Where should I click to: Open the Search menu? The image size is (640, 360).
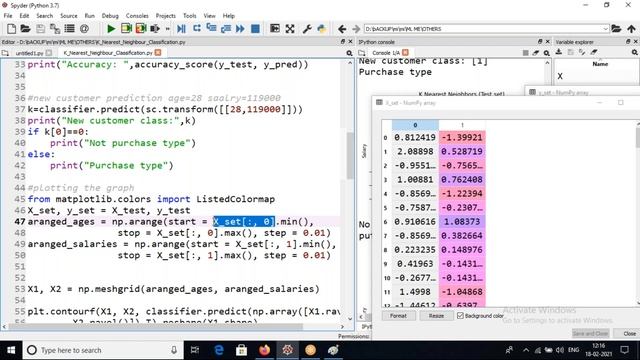point(44,16)
